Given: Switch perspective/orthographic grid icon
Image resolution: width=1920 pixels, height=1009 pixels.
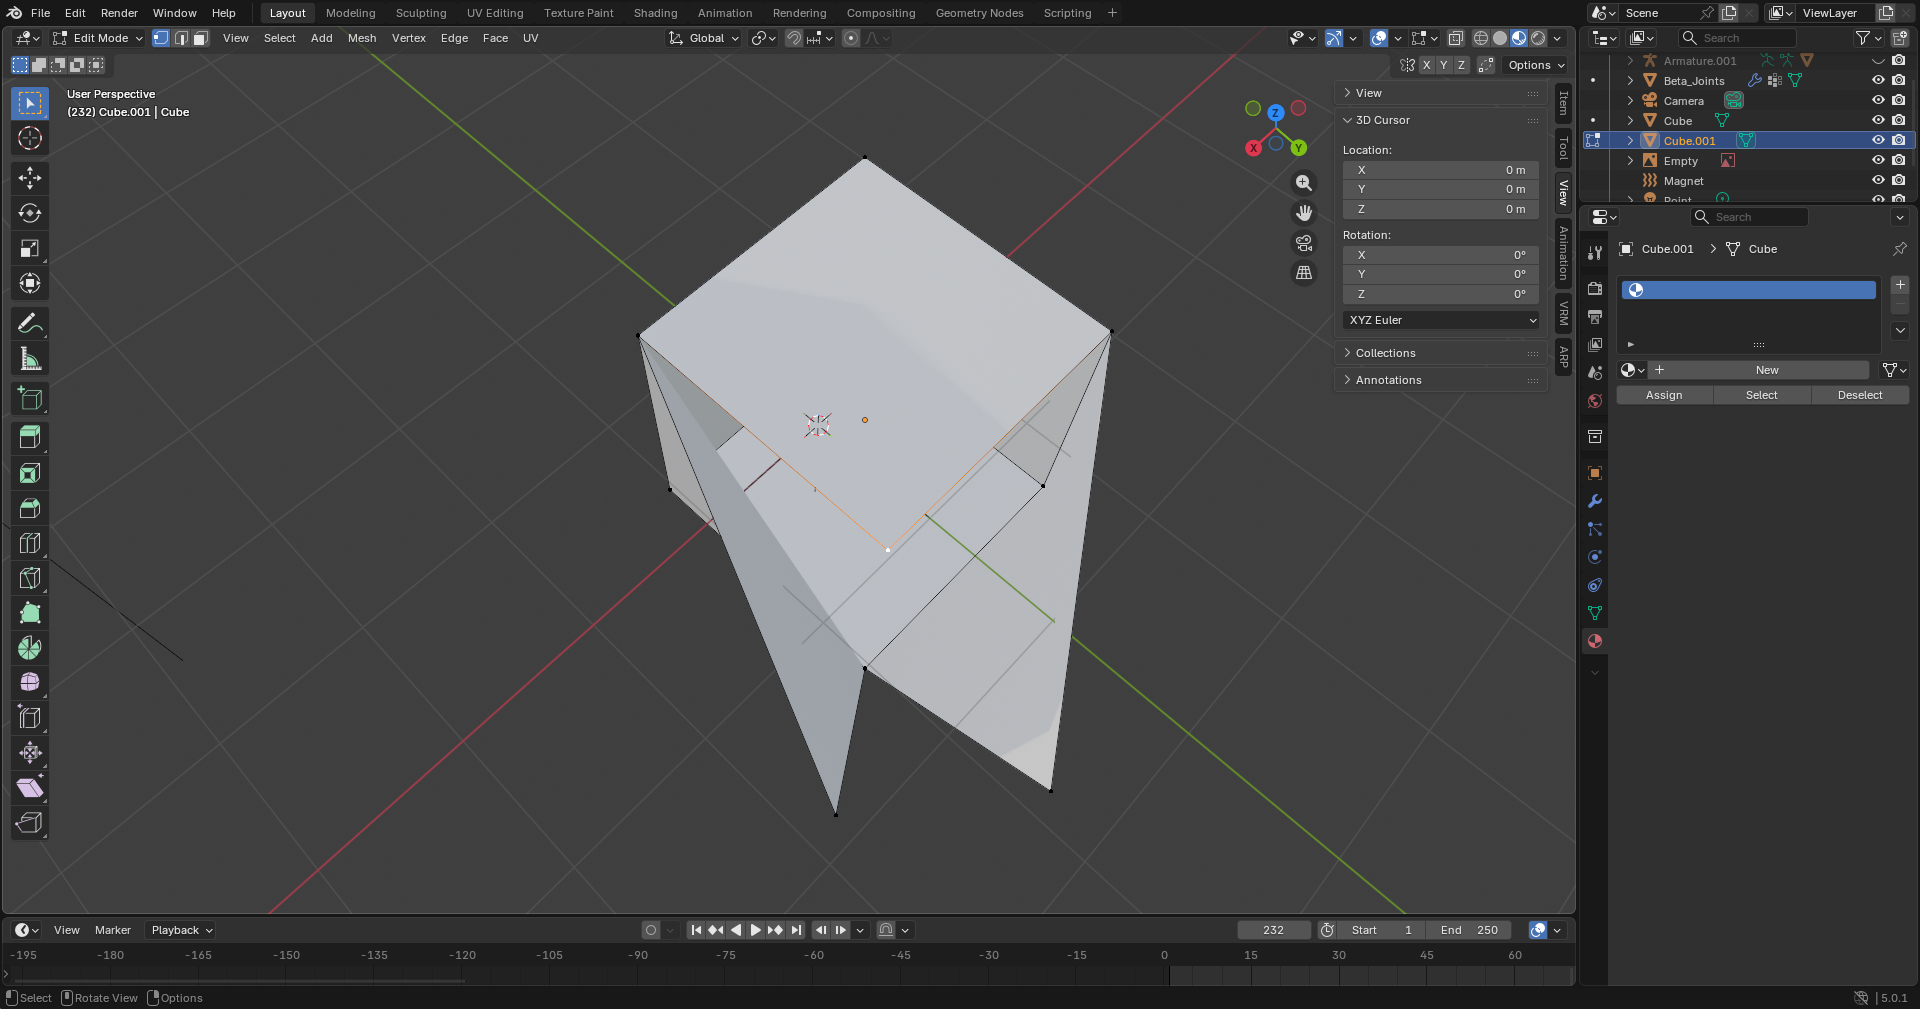Looking at the screenshot, I should point(1304,272).
